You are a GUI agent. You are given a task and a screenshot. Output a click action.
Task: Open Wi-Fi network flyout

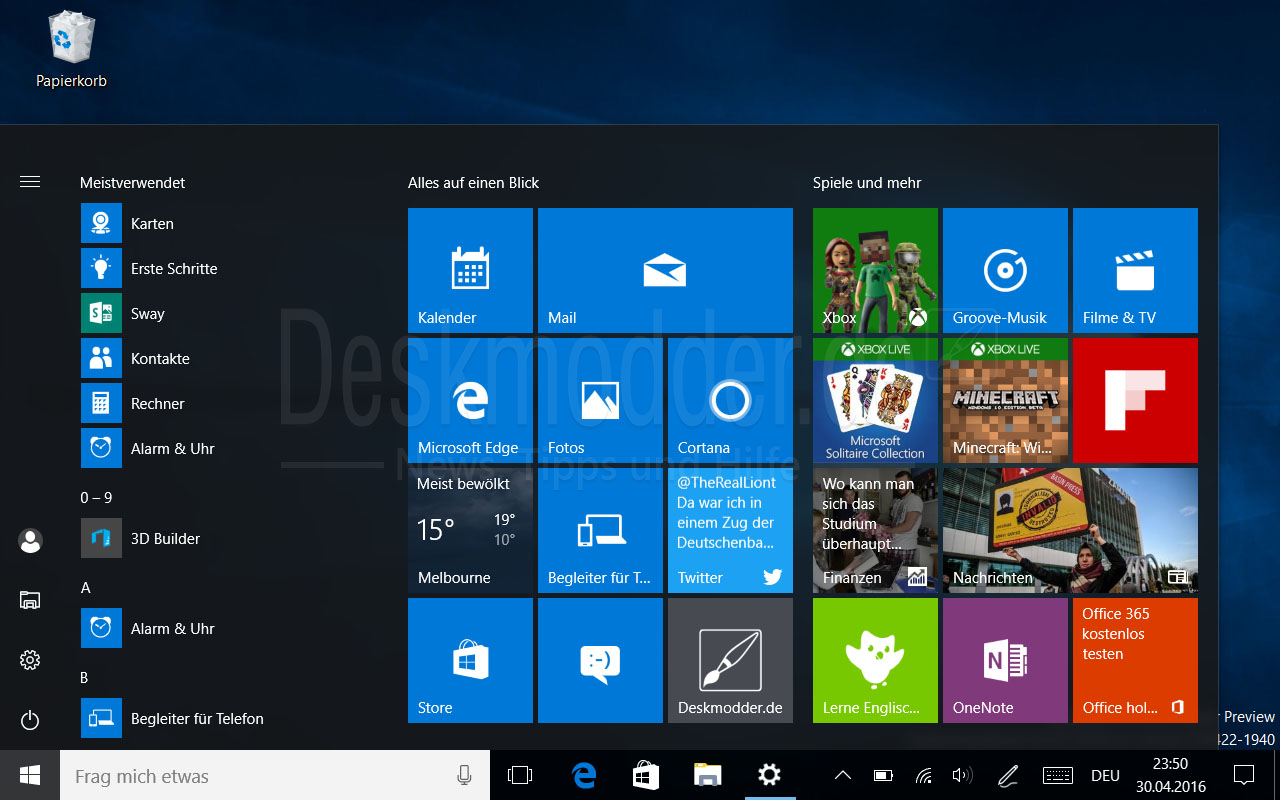point(923,775)
